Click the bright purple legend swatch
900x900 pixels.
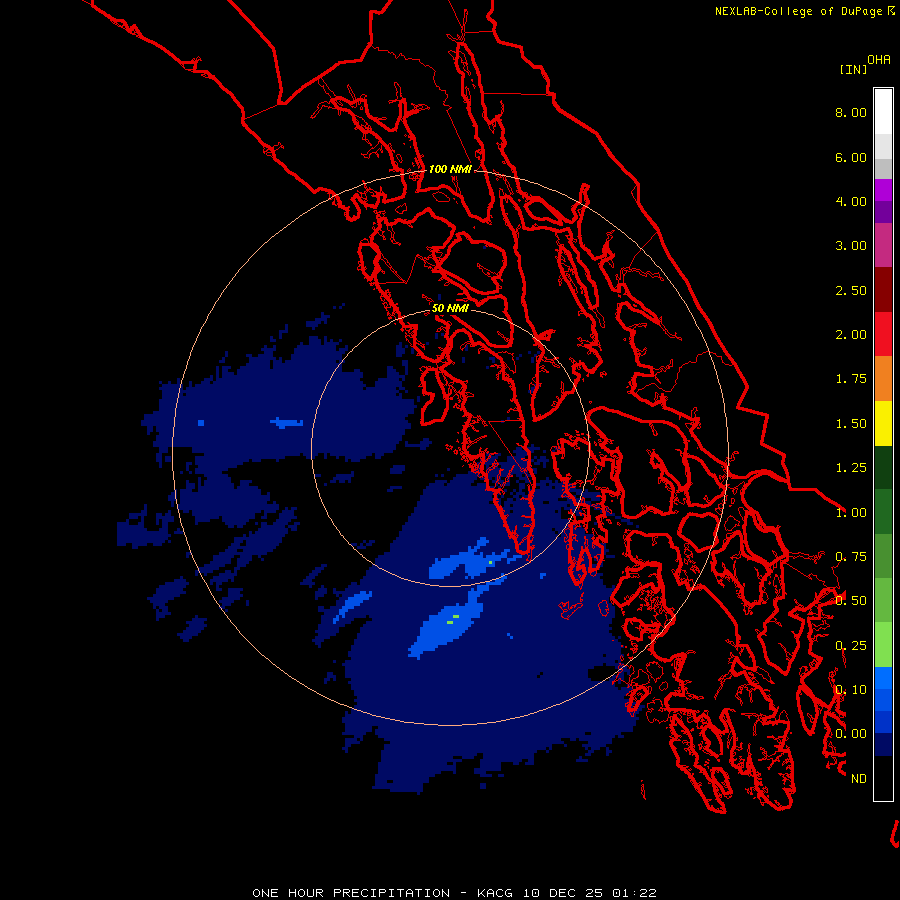[x=883, y=190]
